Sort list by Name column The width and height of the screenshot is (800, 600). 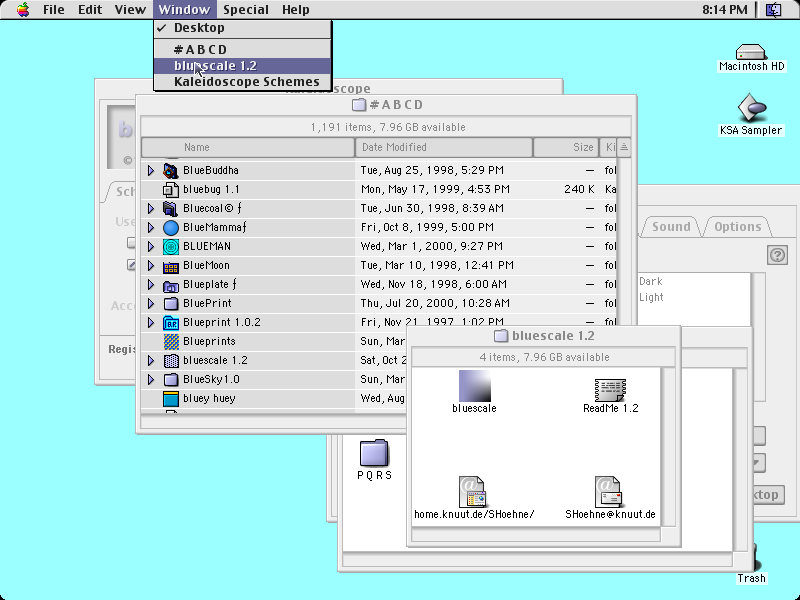[x=248, y=147]
